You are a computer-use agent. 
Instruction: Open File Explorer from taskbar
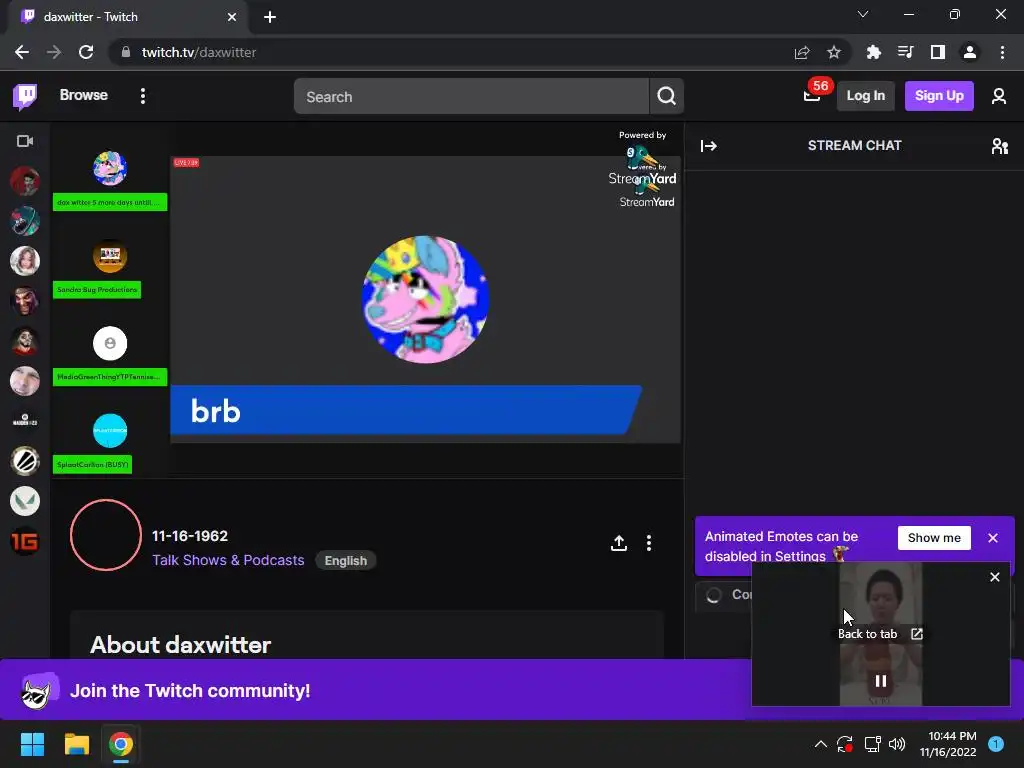tap(76, 744)
